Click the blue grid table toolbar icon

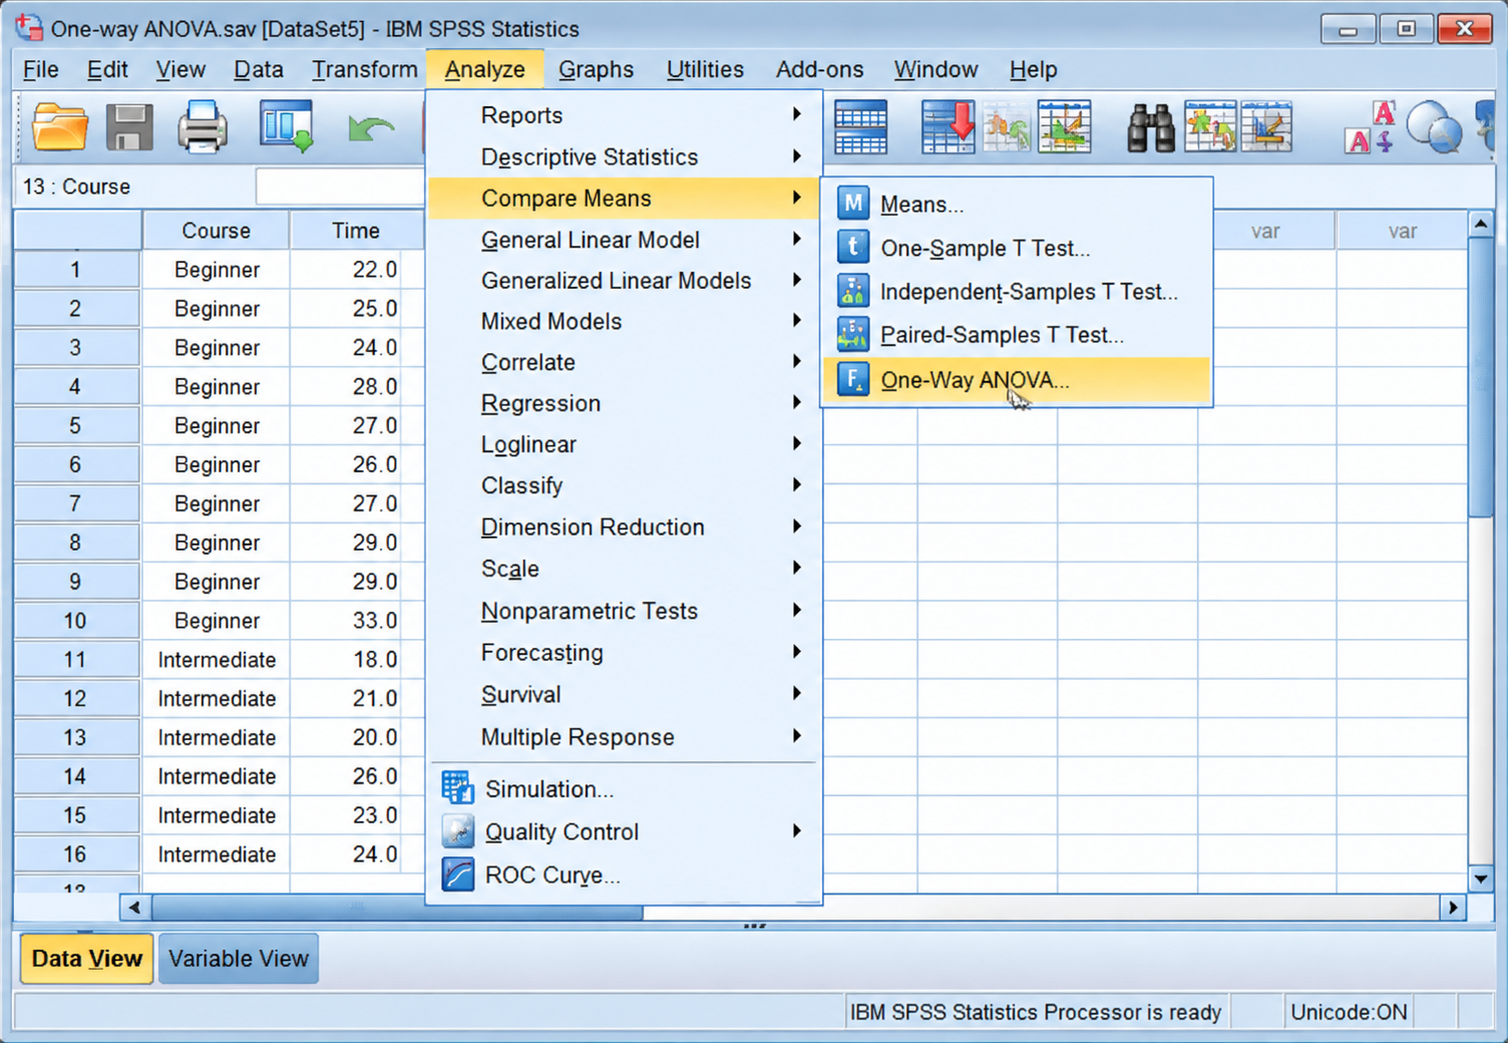pyautogui.click(x=860, y=127)
